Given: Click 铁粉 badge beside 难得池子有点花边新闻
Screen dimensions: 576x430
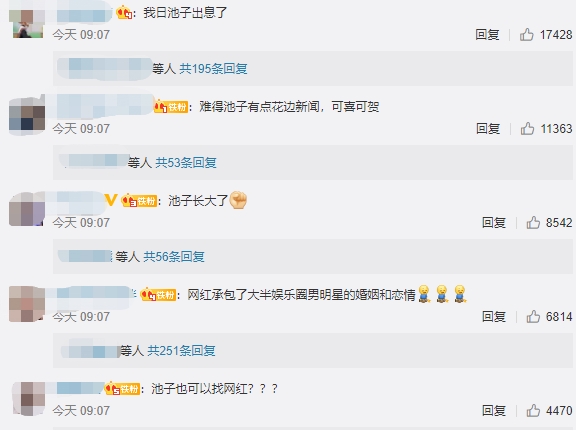Looking at the screenshot, I should pos(171,107).
